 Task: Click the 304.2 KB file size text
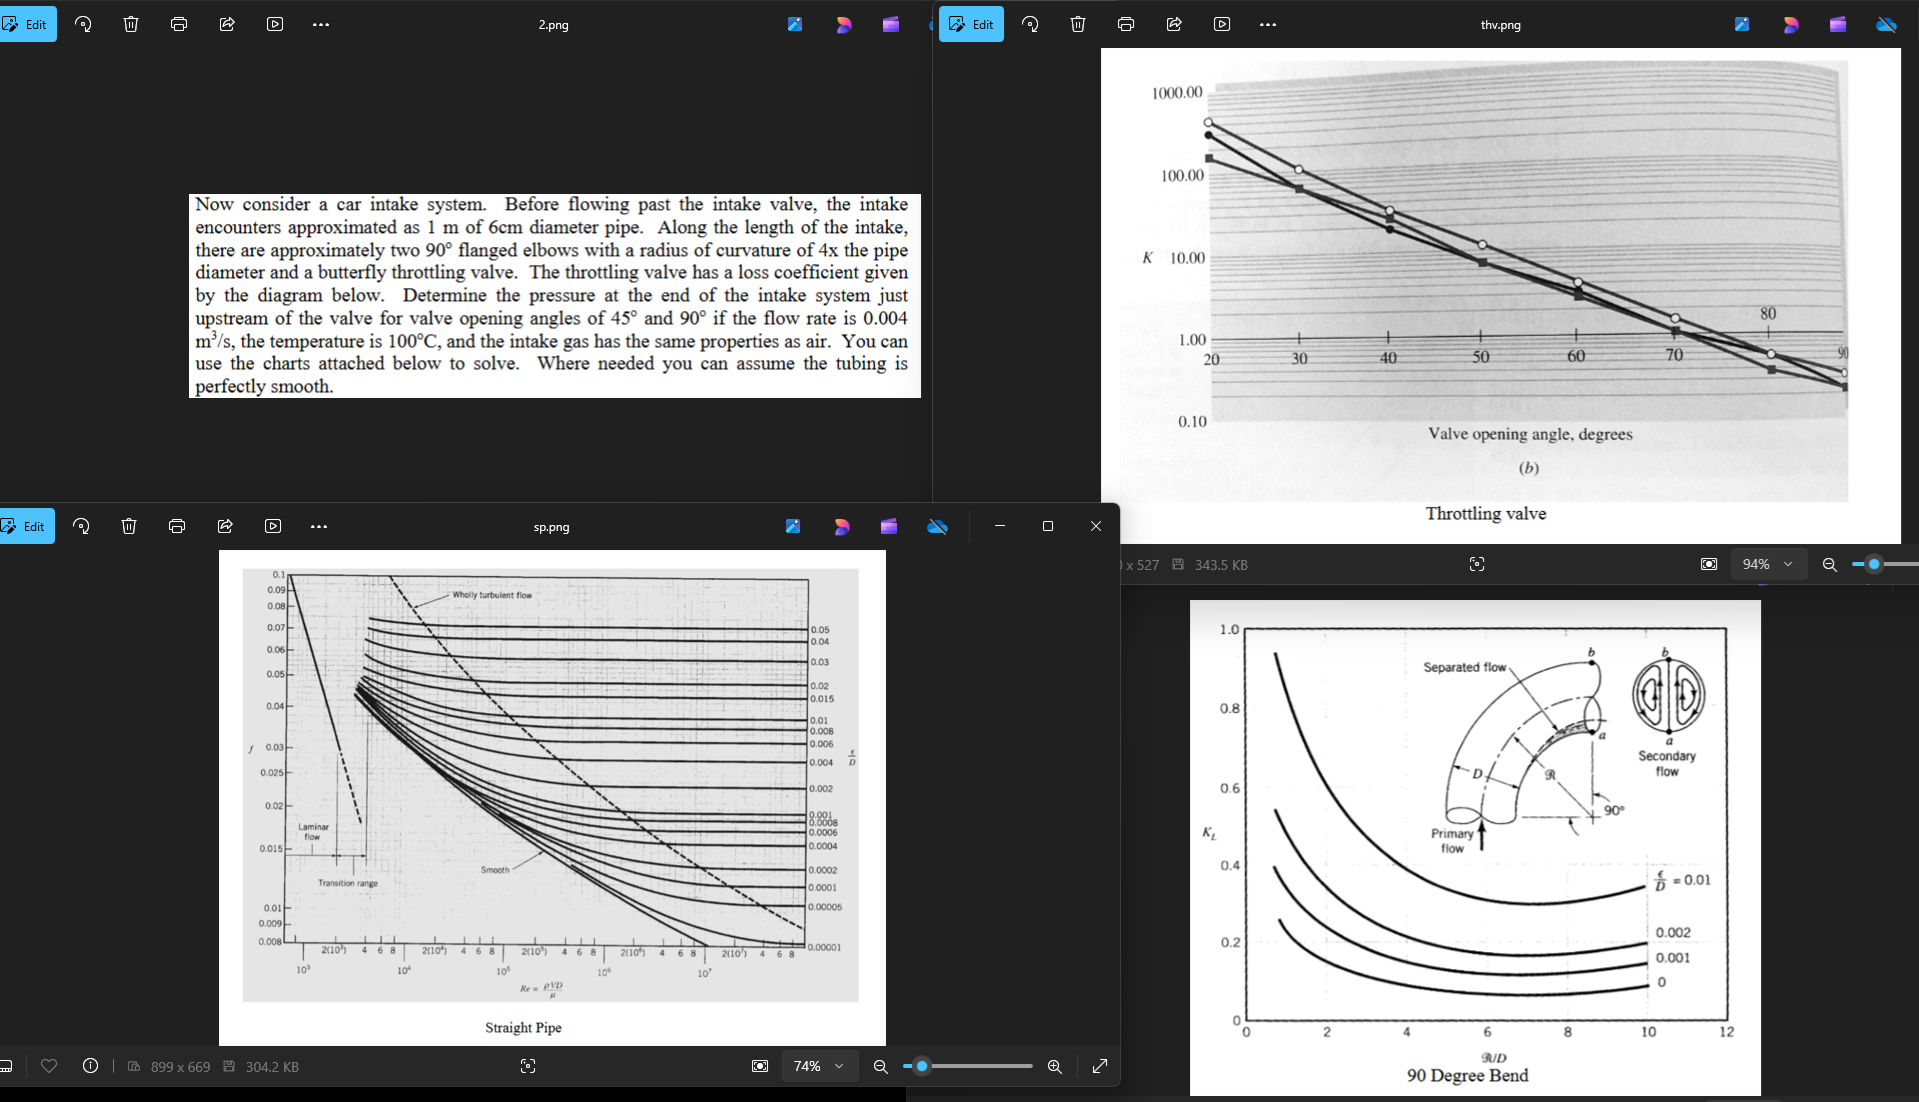272,1067
